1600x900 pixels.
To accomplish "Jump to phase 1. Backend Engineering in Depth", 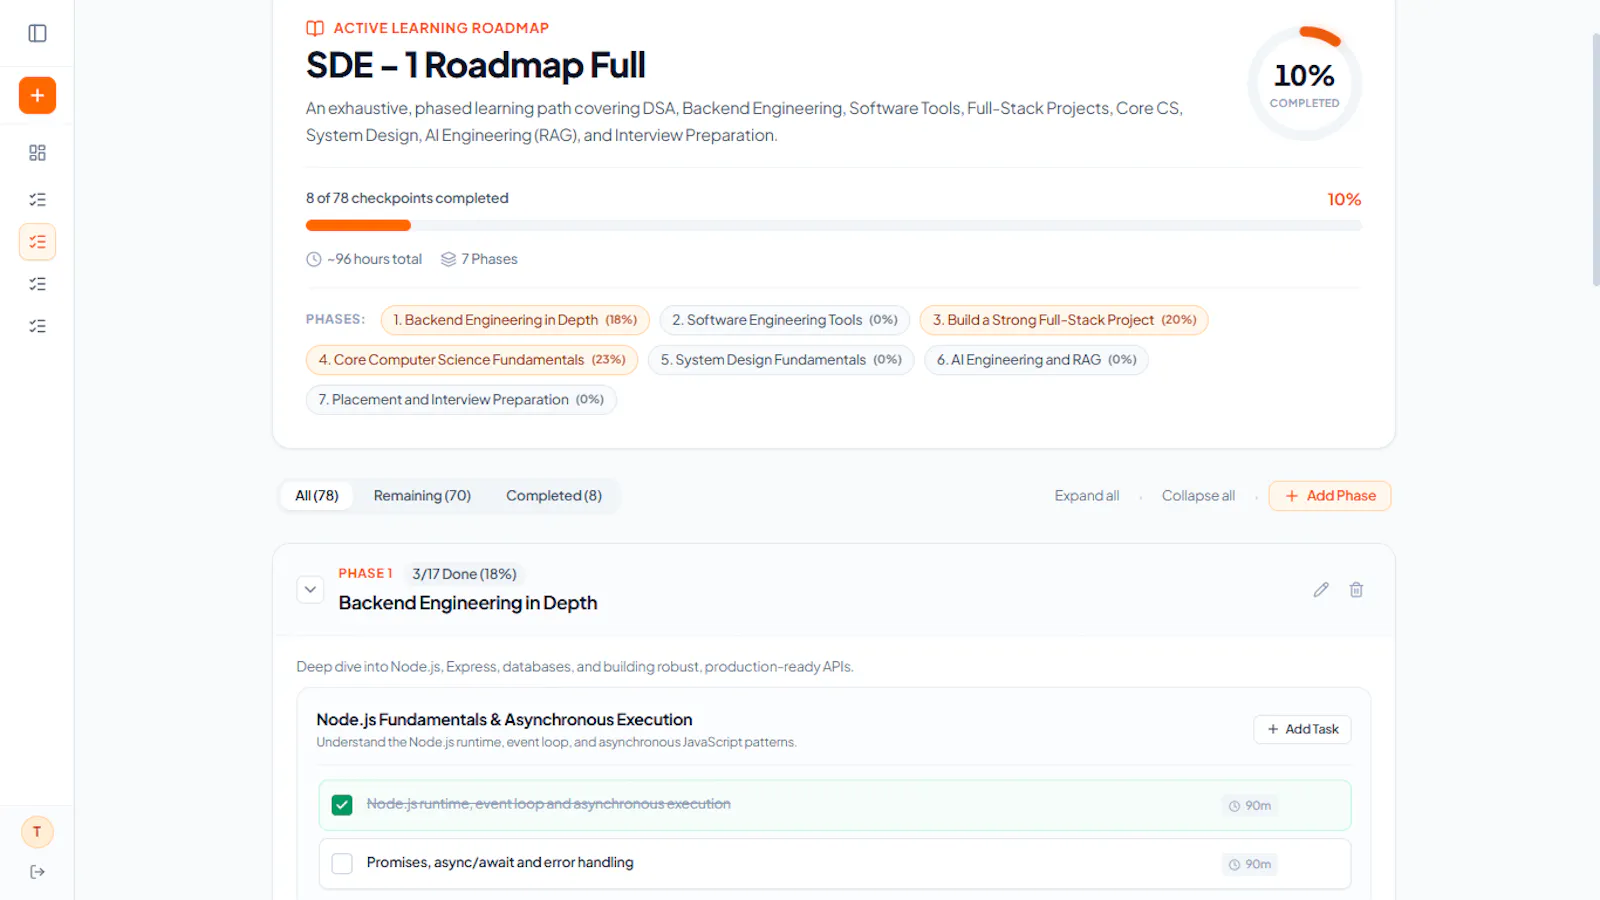I will click(x=515, y=320).
